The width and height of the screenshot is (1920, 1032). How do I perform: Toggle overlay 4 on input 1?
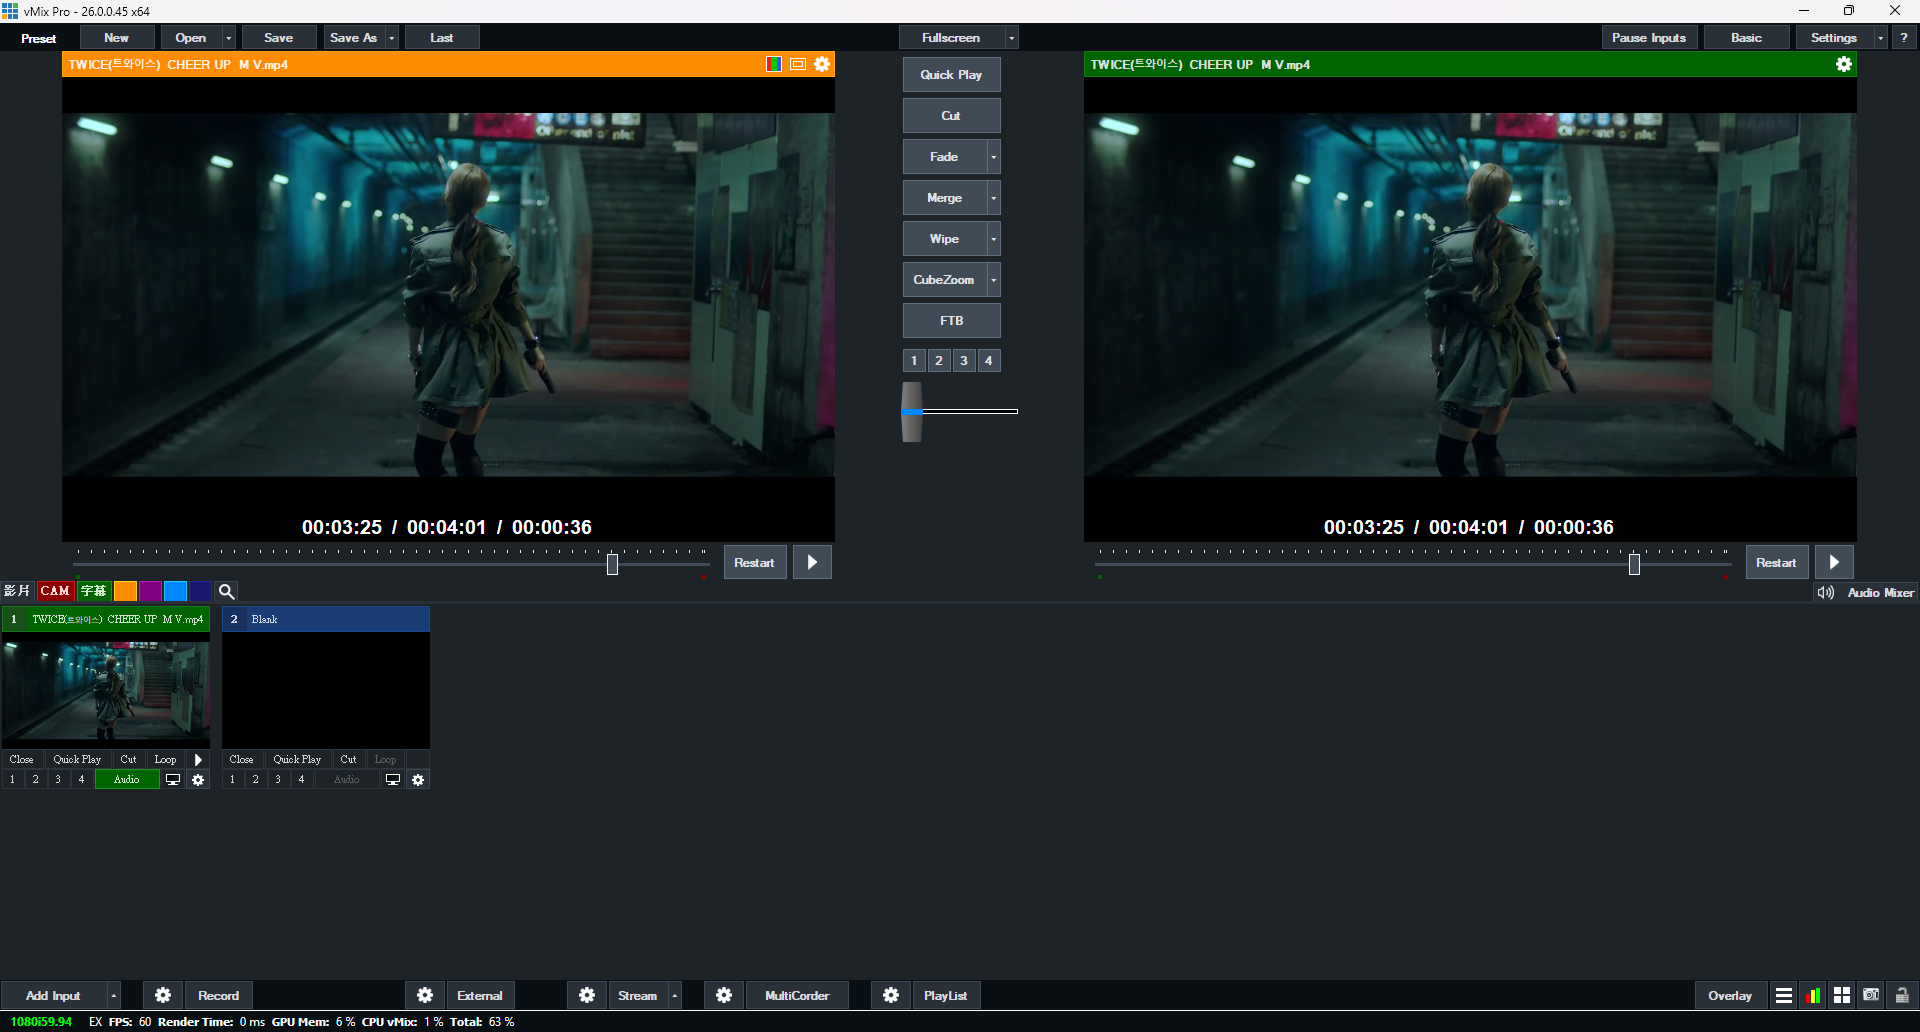click(81, 780)
